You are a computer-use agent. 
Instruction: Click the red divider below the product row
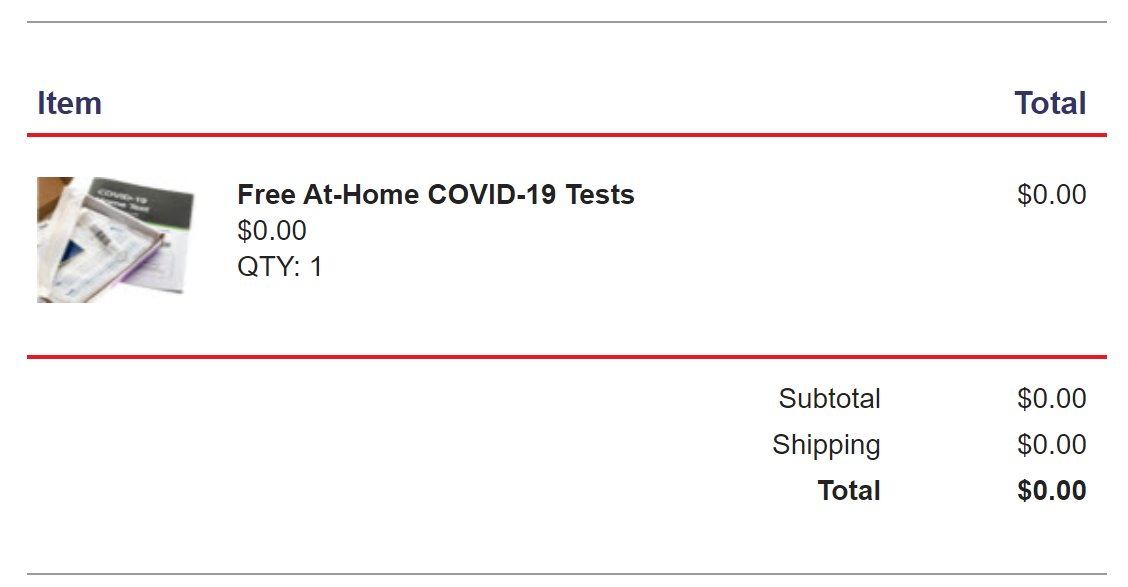566,356
